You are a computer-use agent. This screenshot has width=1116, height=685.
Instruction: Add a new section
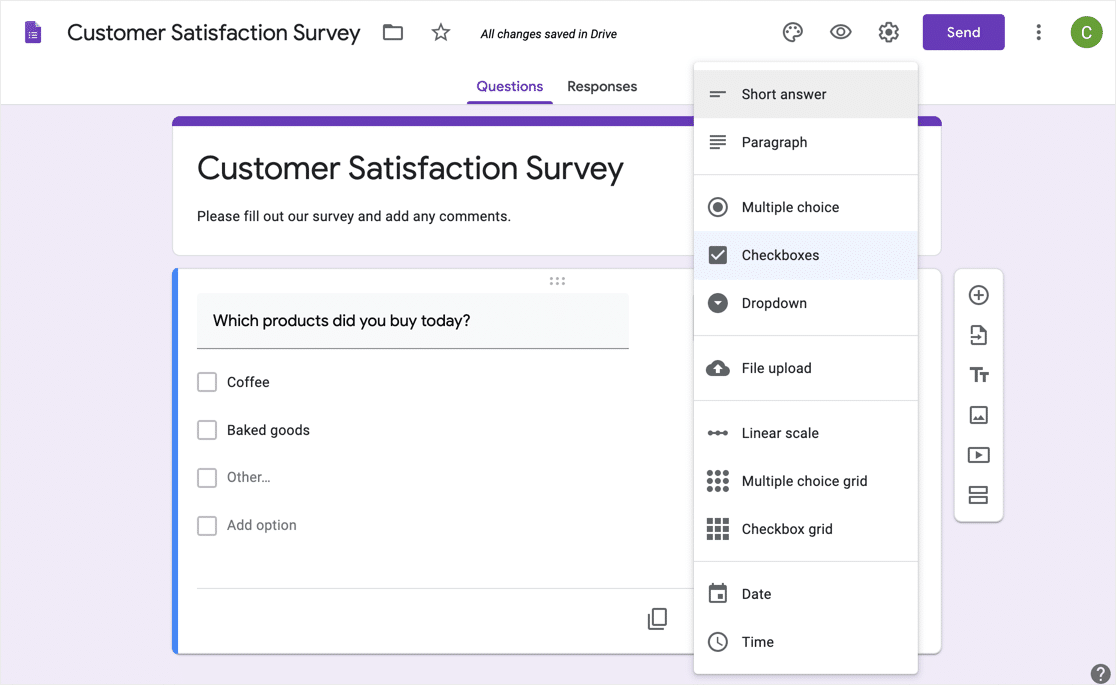point(978,495)
